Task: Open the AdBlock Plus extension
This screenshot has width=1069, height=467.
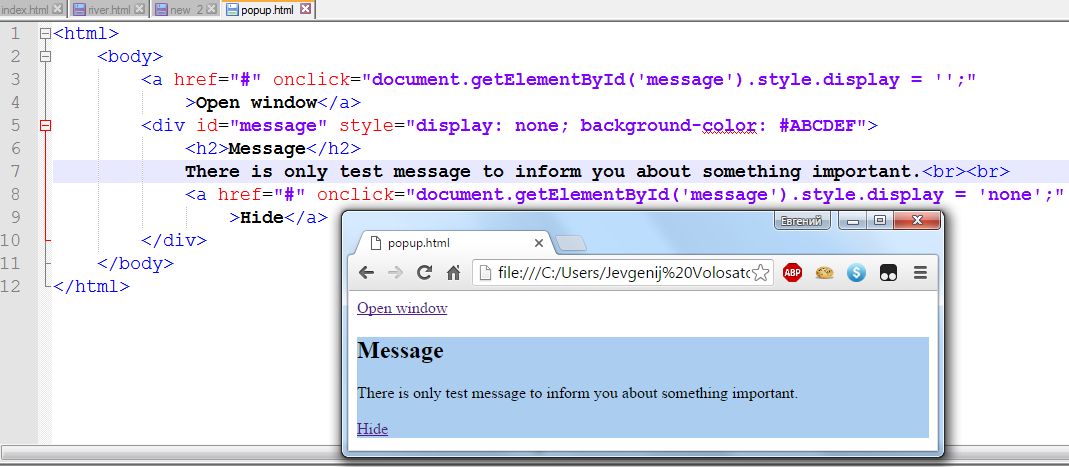Action: pos(792,273)
